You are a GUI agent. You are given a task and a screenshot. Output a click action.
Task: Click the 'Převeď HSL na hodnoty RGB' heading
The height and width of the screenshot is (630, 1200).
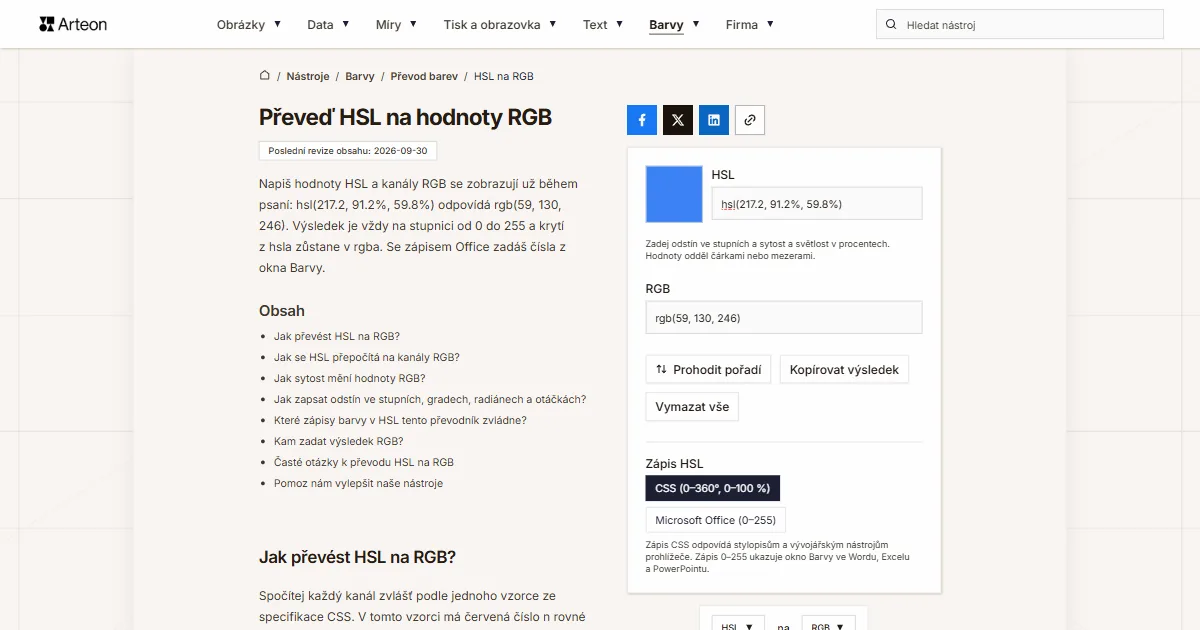coord(405,117)
